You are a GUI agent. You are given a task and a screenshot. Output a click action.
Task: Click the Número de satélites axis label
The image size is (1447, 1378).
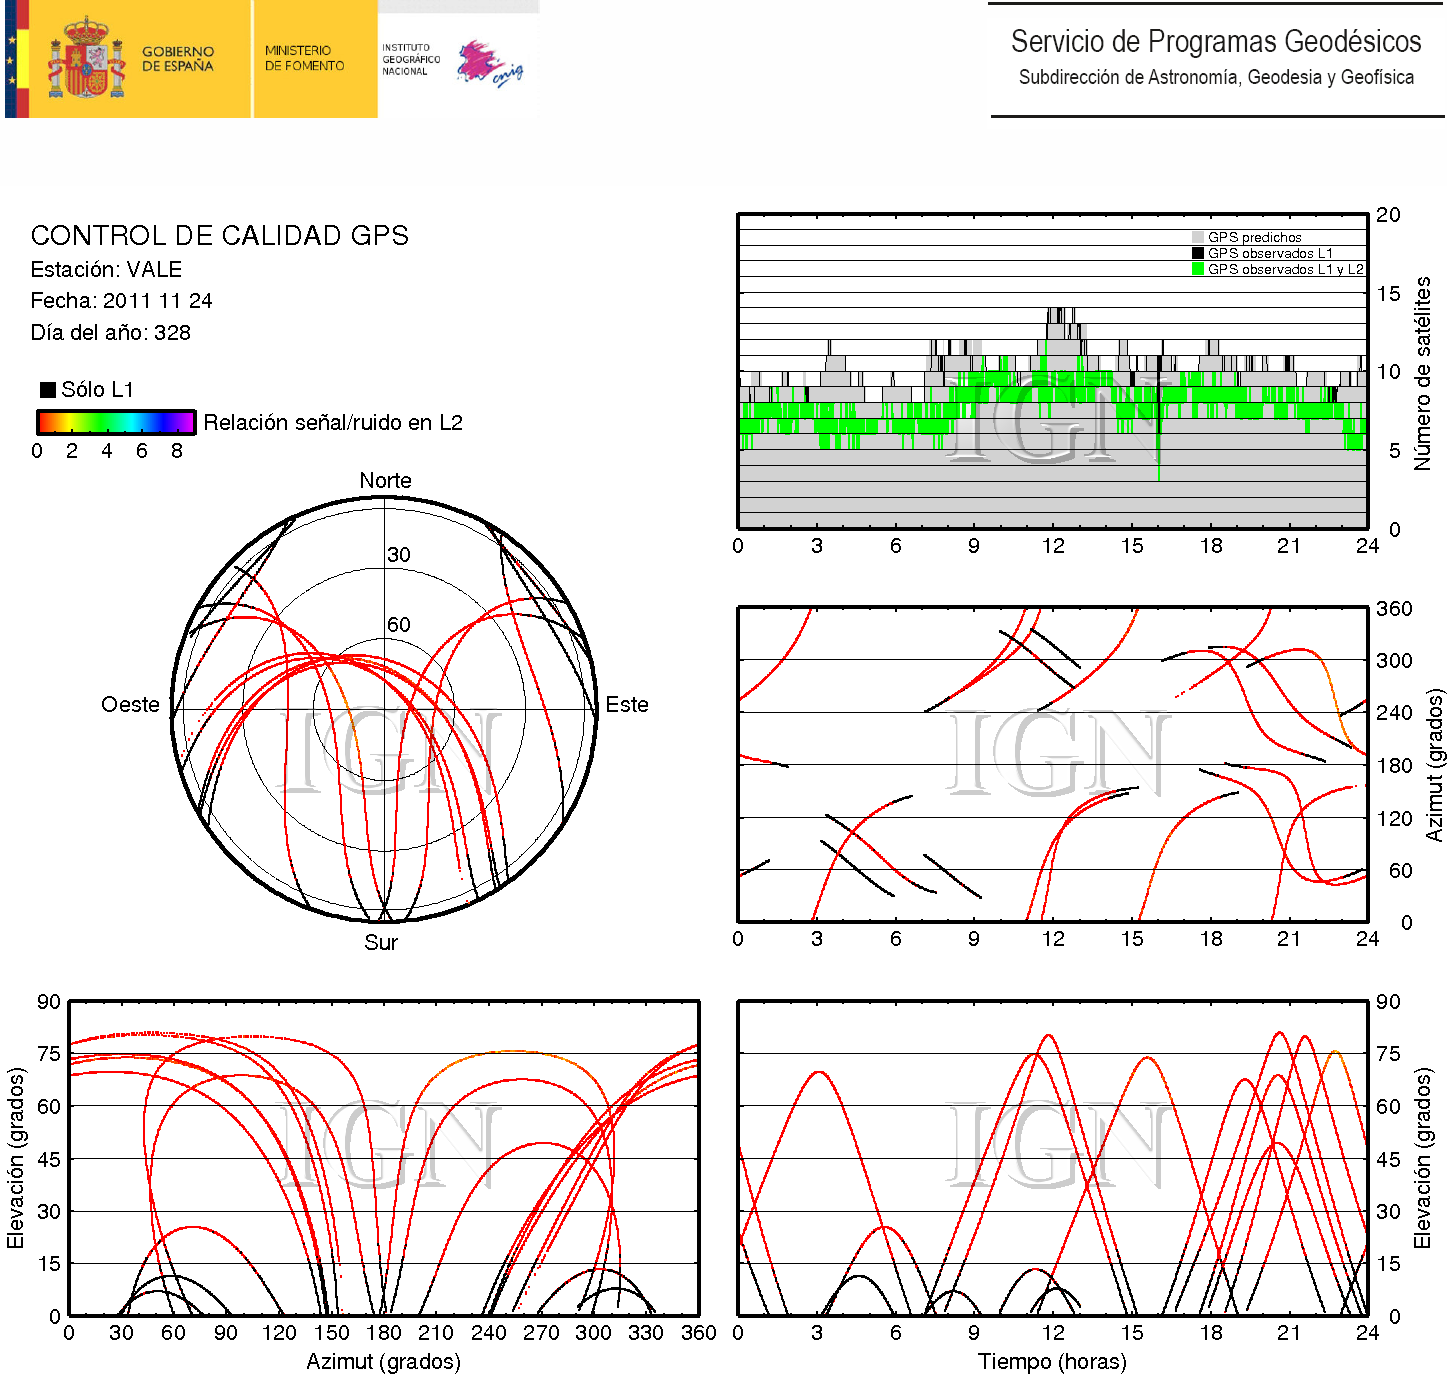click(1423, 373)
